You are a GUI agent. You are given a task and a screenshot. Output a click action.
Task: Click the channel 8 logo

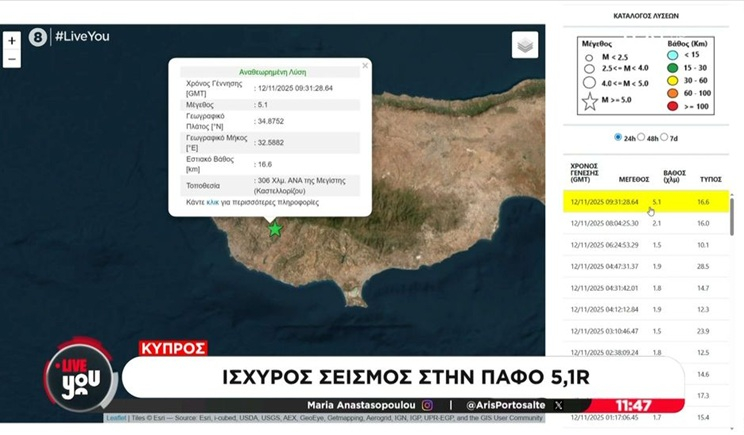click(x=38, y=37)
